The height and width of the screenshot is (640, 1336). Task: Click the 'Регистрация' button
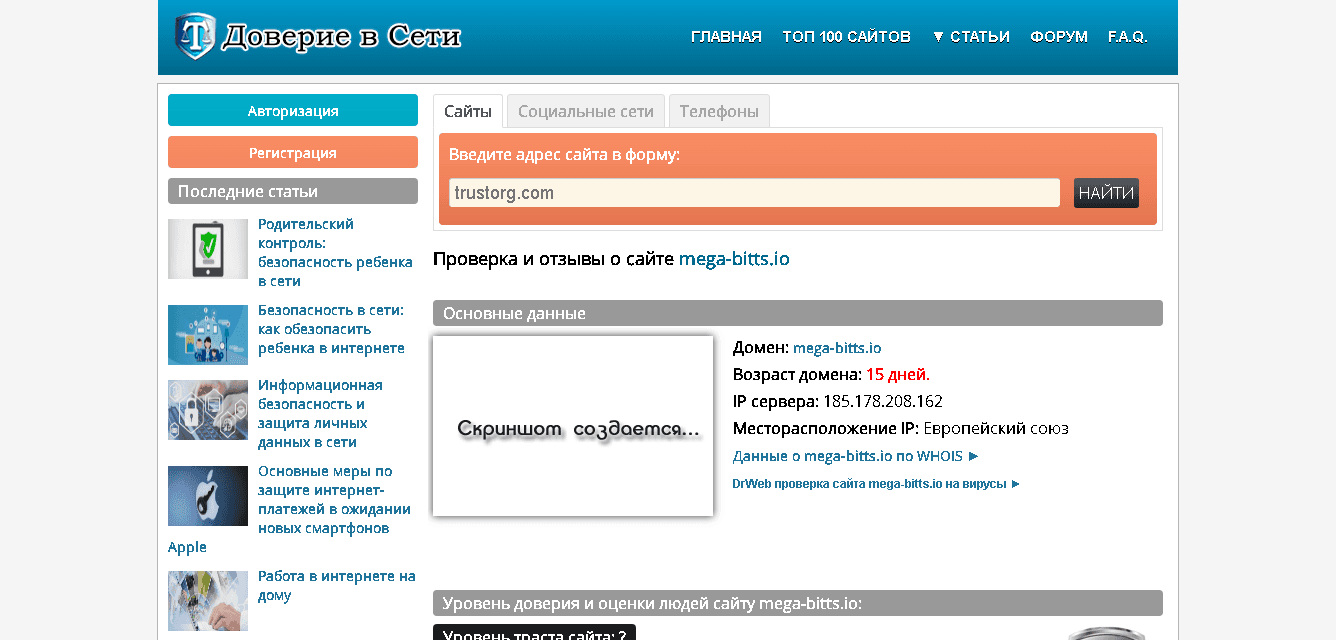tap(293, 153)
